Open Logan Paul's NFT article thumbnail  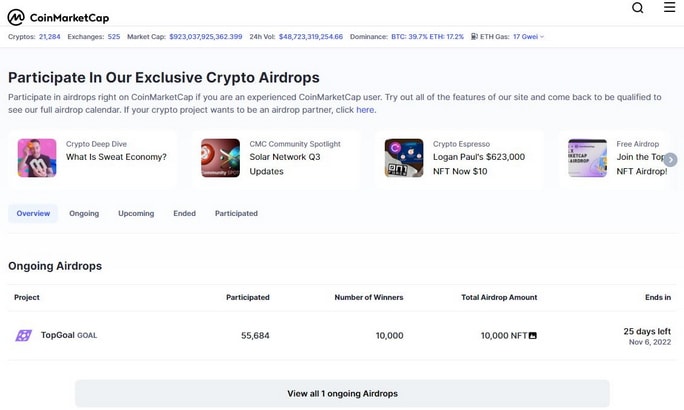[404, 158]
